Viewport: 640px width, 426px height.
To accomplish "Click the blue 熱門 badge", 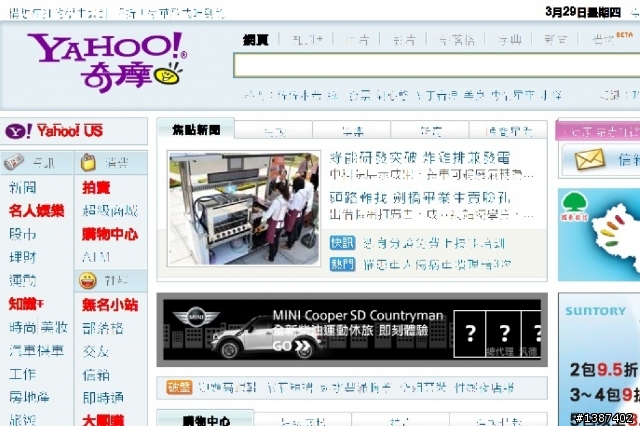I will pos(342,264).
